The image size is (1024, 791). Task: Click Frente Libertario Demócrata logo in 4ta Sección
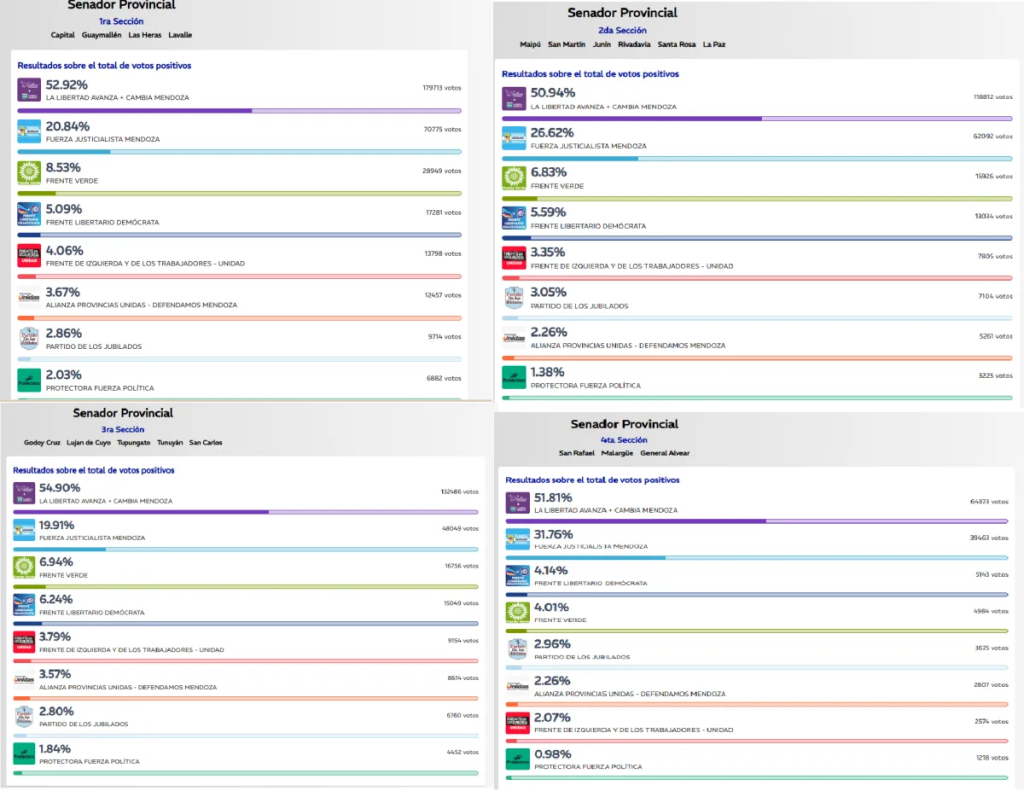click(517, 576)
